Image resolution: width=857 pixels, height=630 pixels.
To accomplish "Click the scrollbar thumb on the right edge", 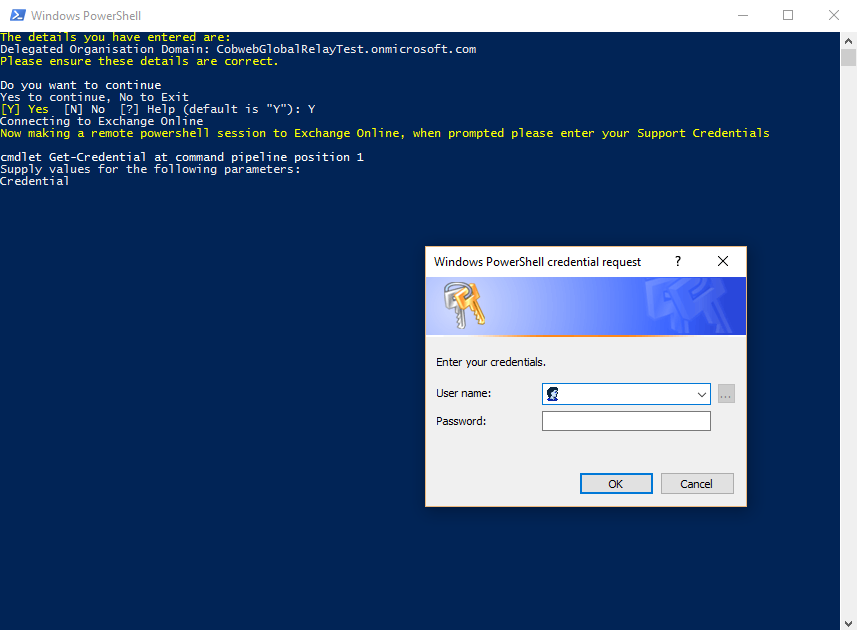I will click(x=850, y=55).
